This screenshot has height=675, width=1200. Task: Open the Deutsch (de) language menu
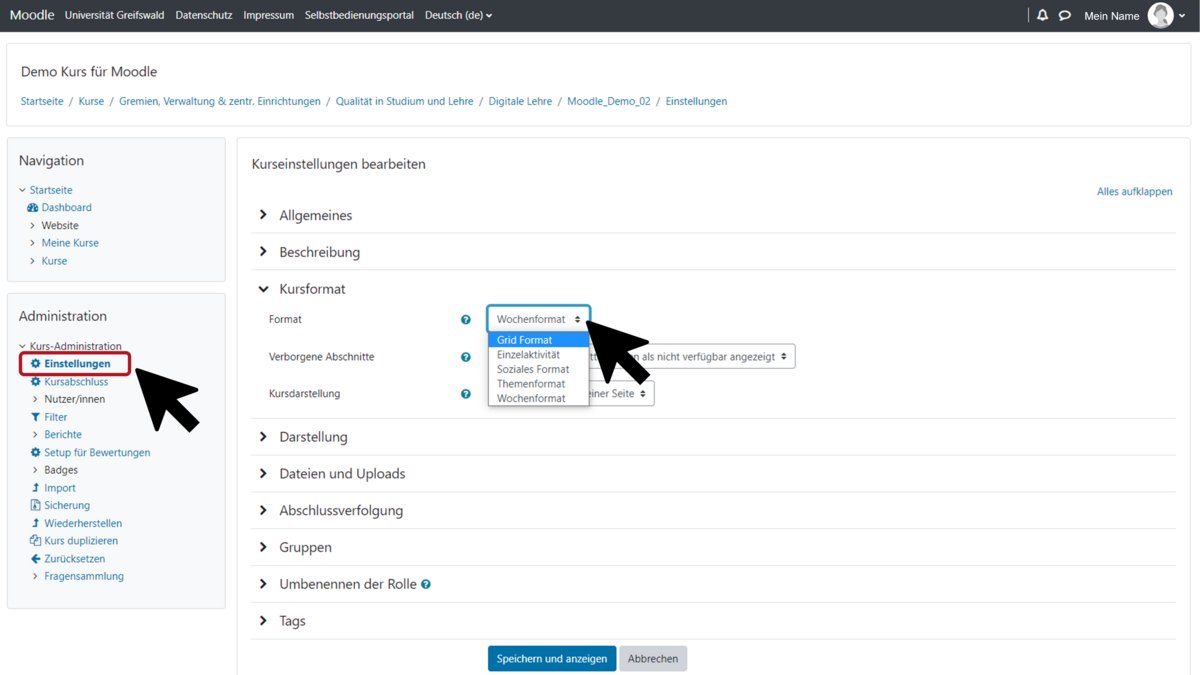458,15
